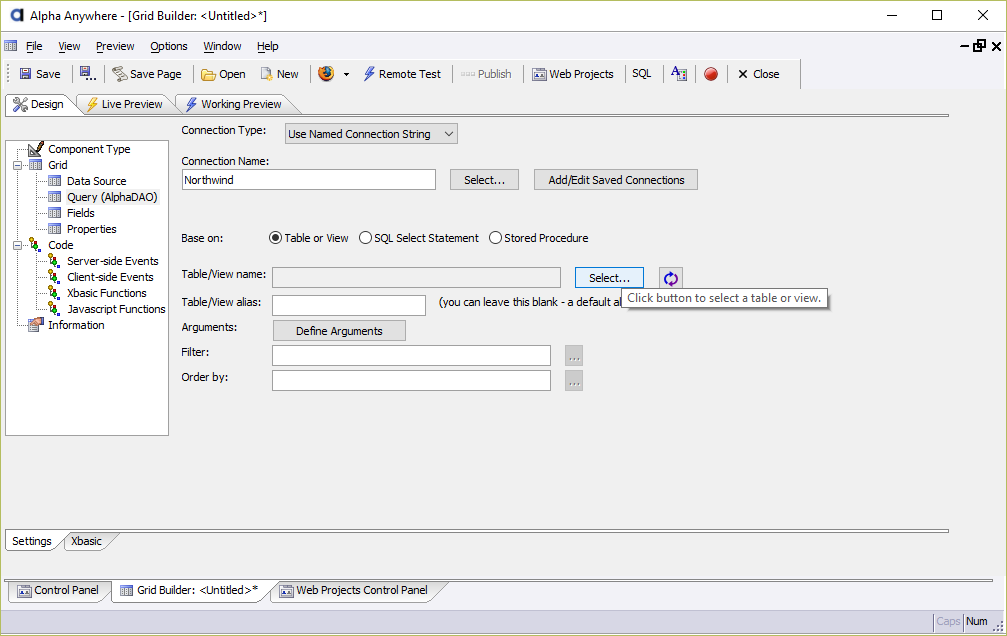
Task: Select Fields in the tree
Action: pos(81,213)
